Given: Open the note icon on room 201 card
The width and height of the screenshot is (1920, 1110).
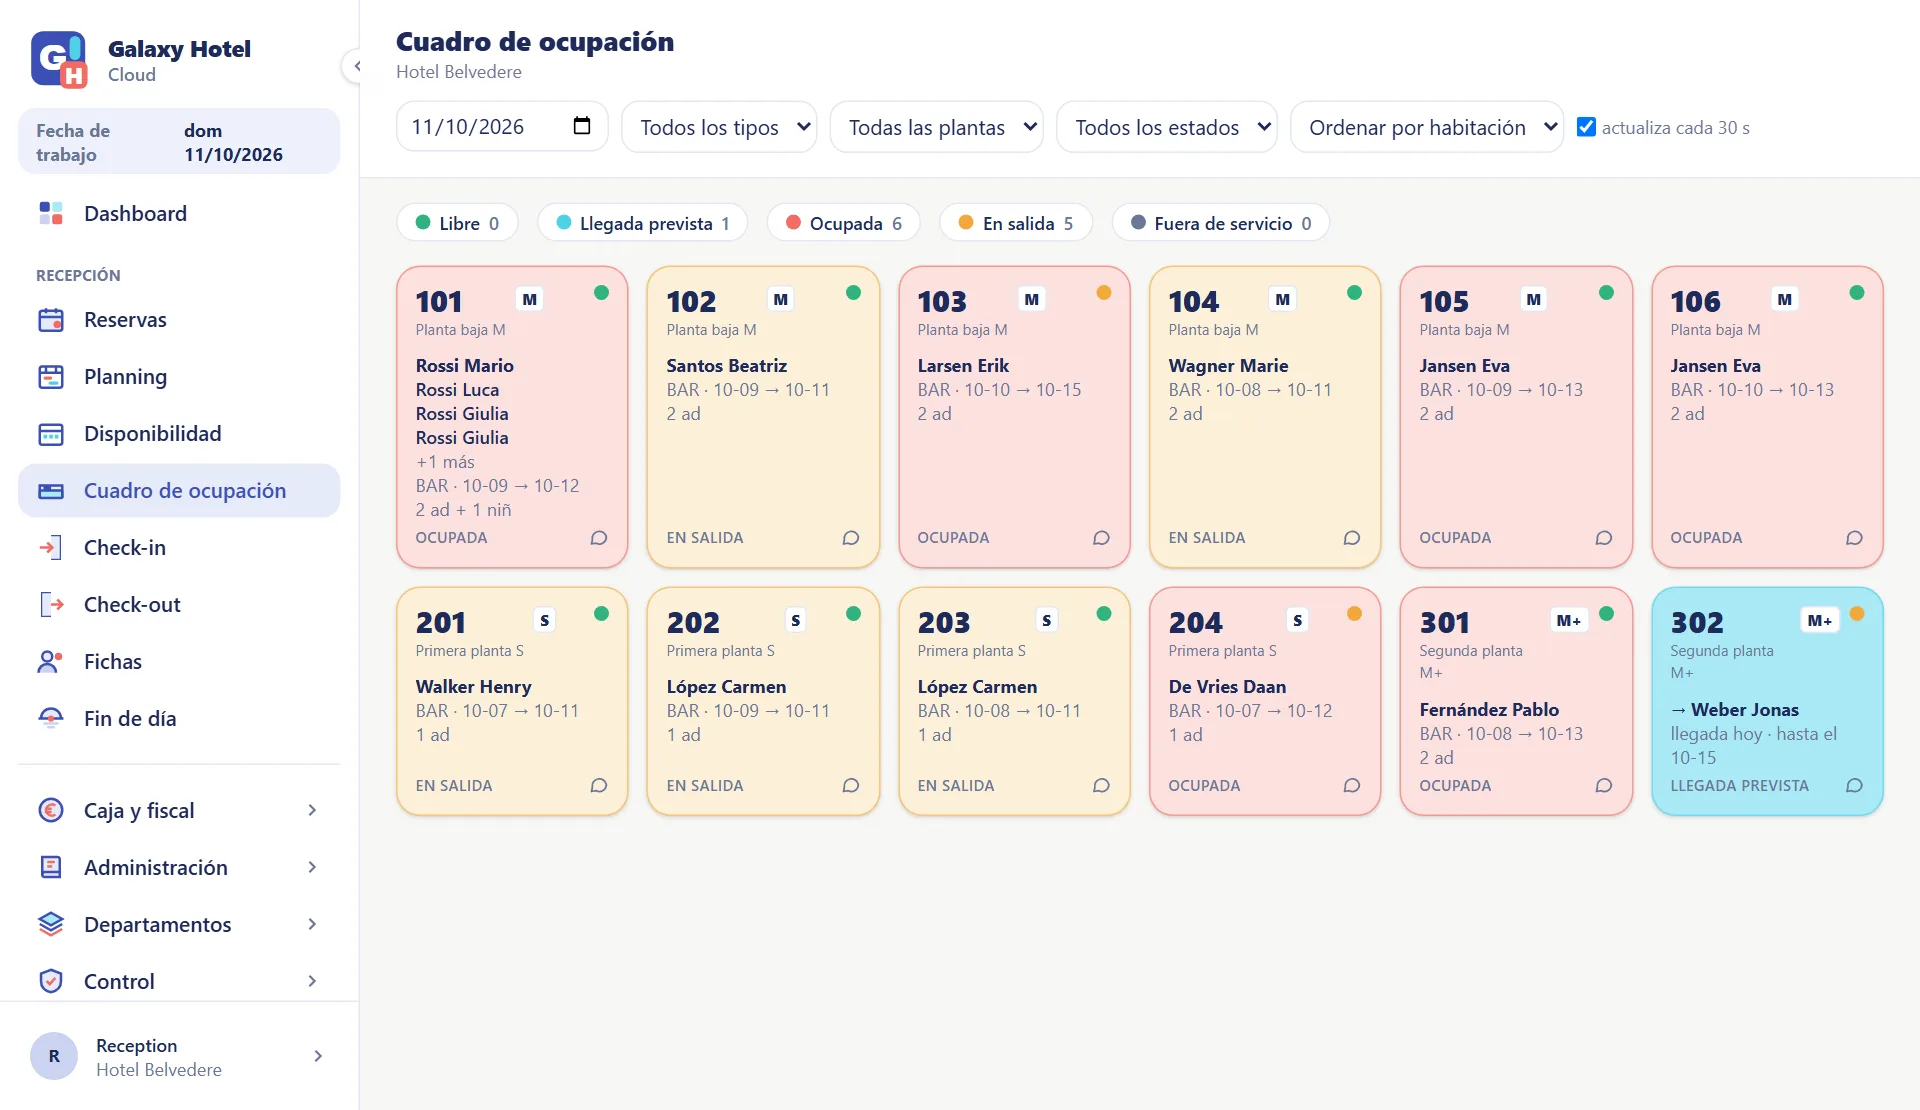Looking at the screenshot, I should tap(599, 786).
